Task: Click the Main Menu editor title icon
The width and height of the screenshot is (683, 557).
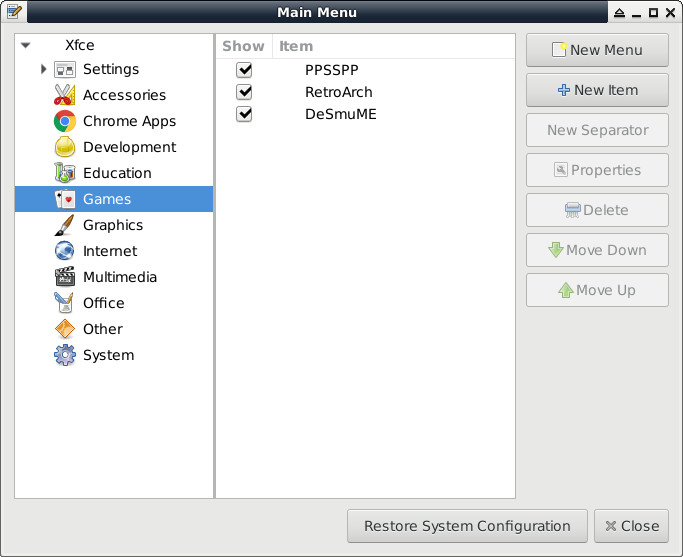Action: click(x=14, y=11)
